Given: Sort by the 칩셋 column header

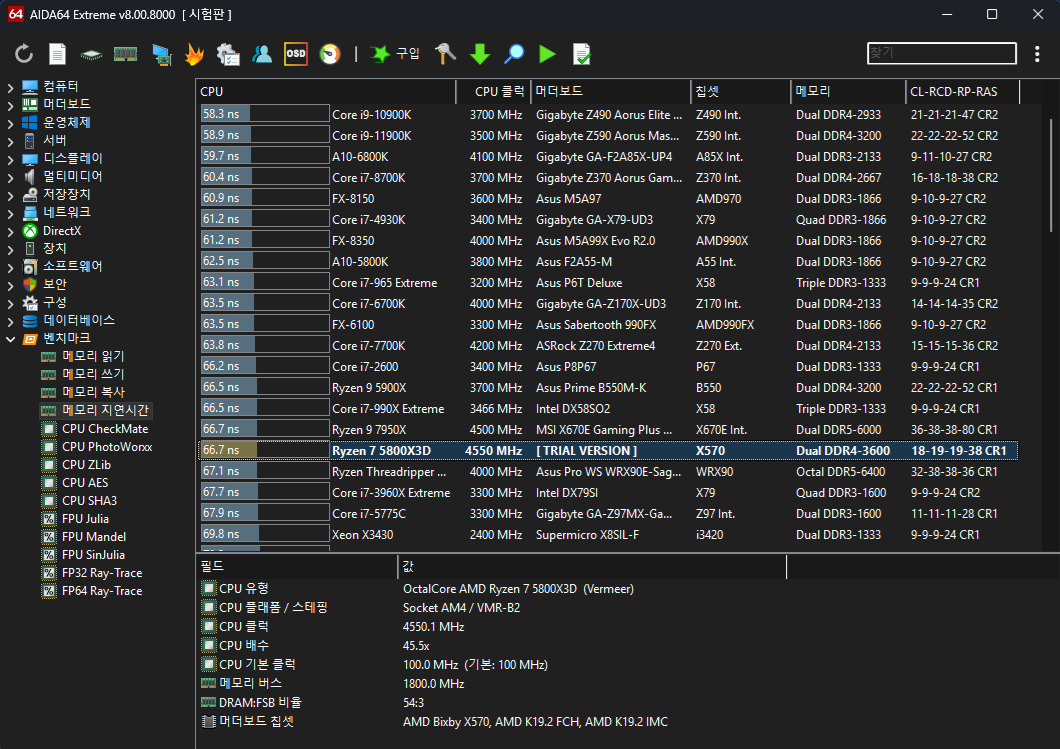Looking at the screenshot, I should [x=741, y=91].
